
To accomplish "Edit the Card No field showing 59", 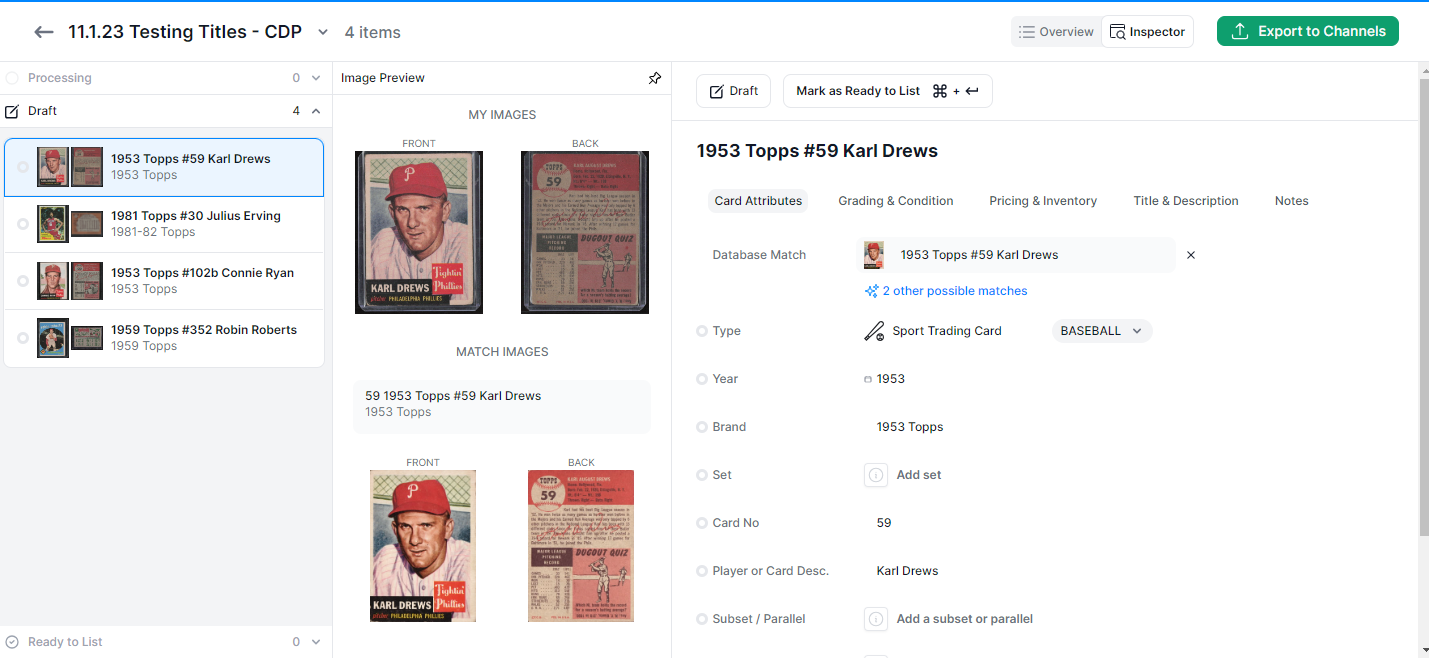I will 884,523.
